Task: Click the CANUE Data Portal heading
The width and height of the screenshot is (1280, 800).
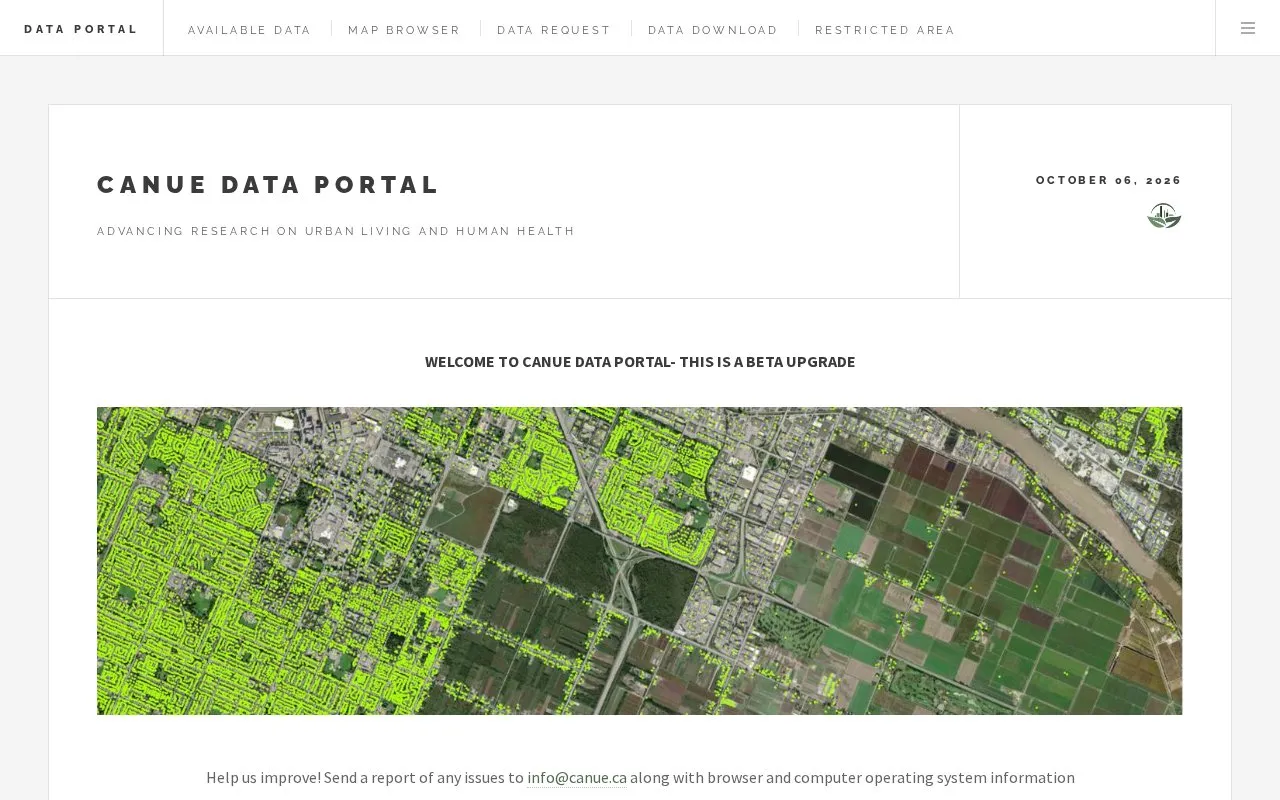Action: pyautogui.click(x=269, y=185)
